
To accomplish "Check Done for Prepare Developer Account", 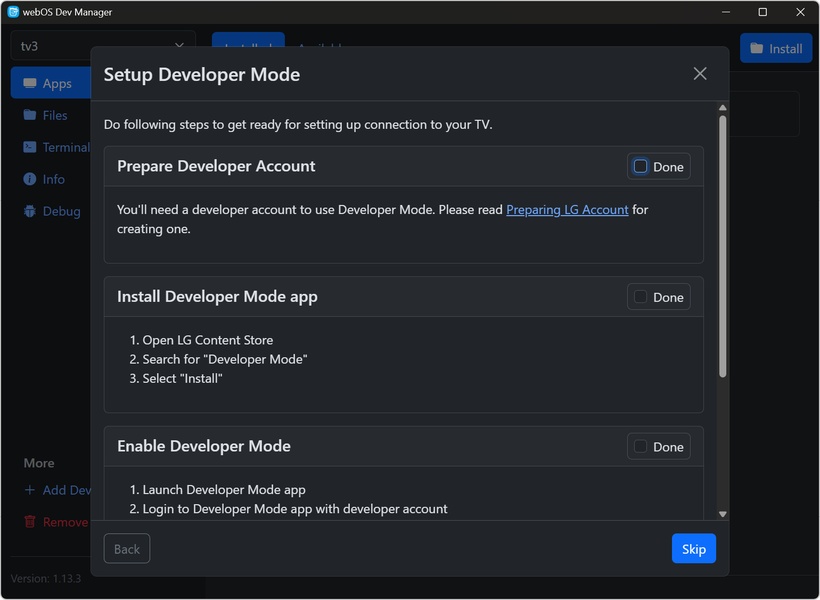I will click(641, 167).
